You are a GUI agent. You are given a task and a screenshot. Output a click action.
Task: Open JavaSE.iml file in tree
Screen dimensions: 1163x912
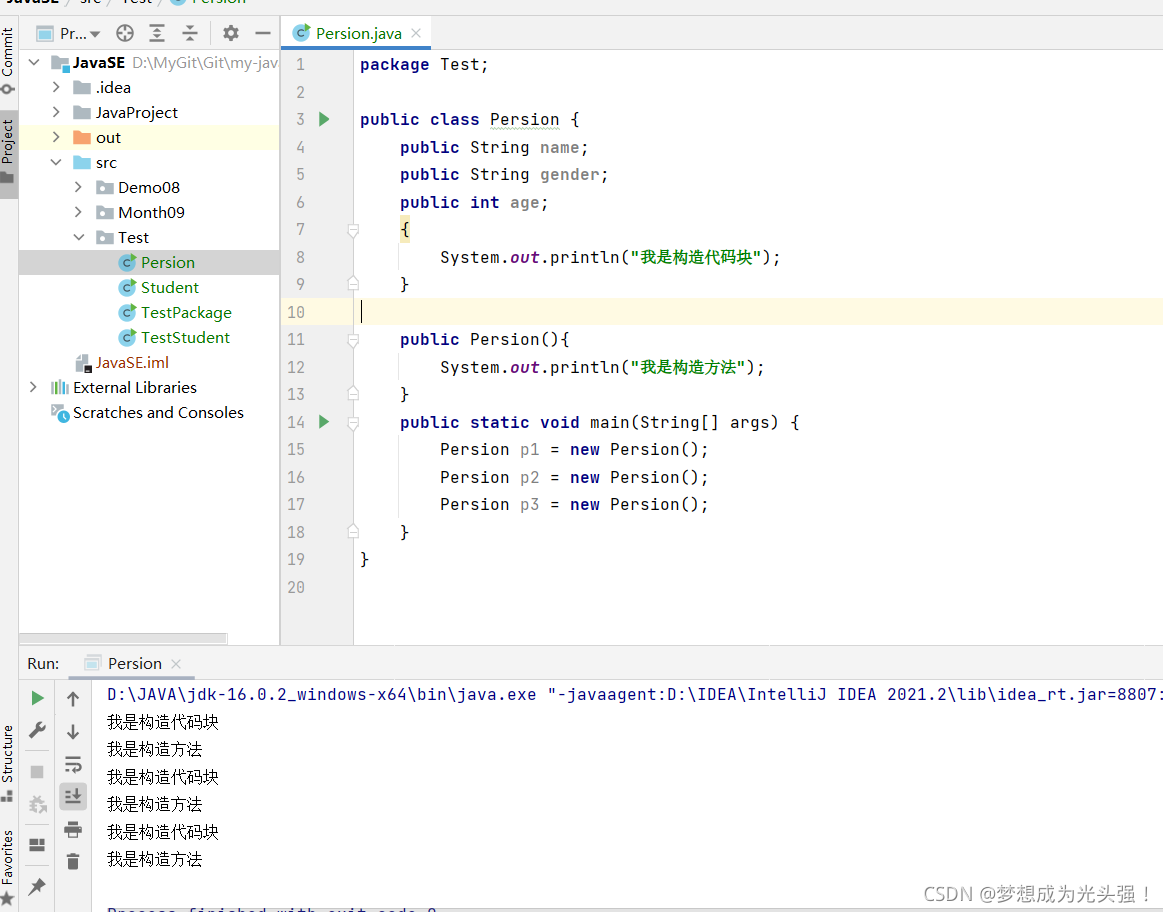131,363
